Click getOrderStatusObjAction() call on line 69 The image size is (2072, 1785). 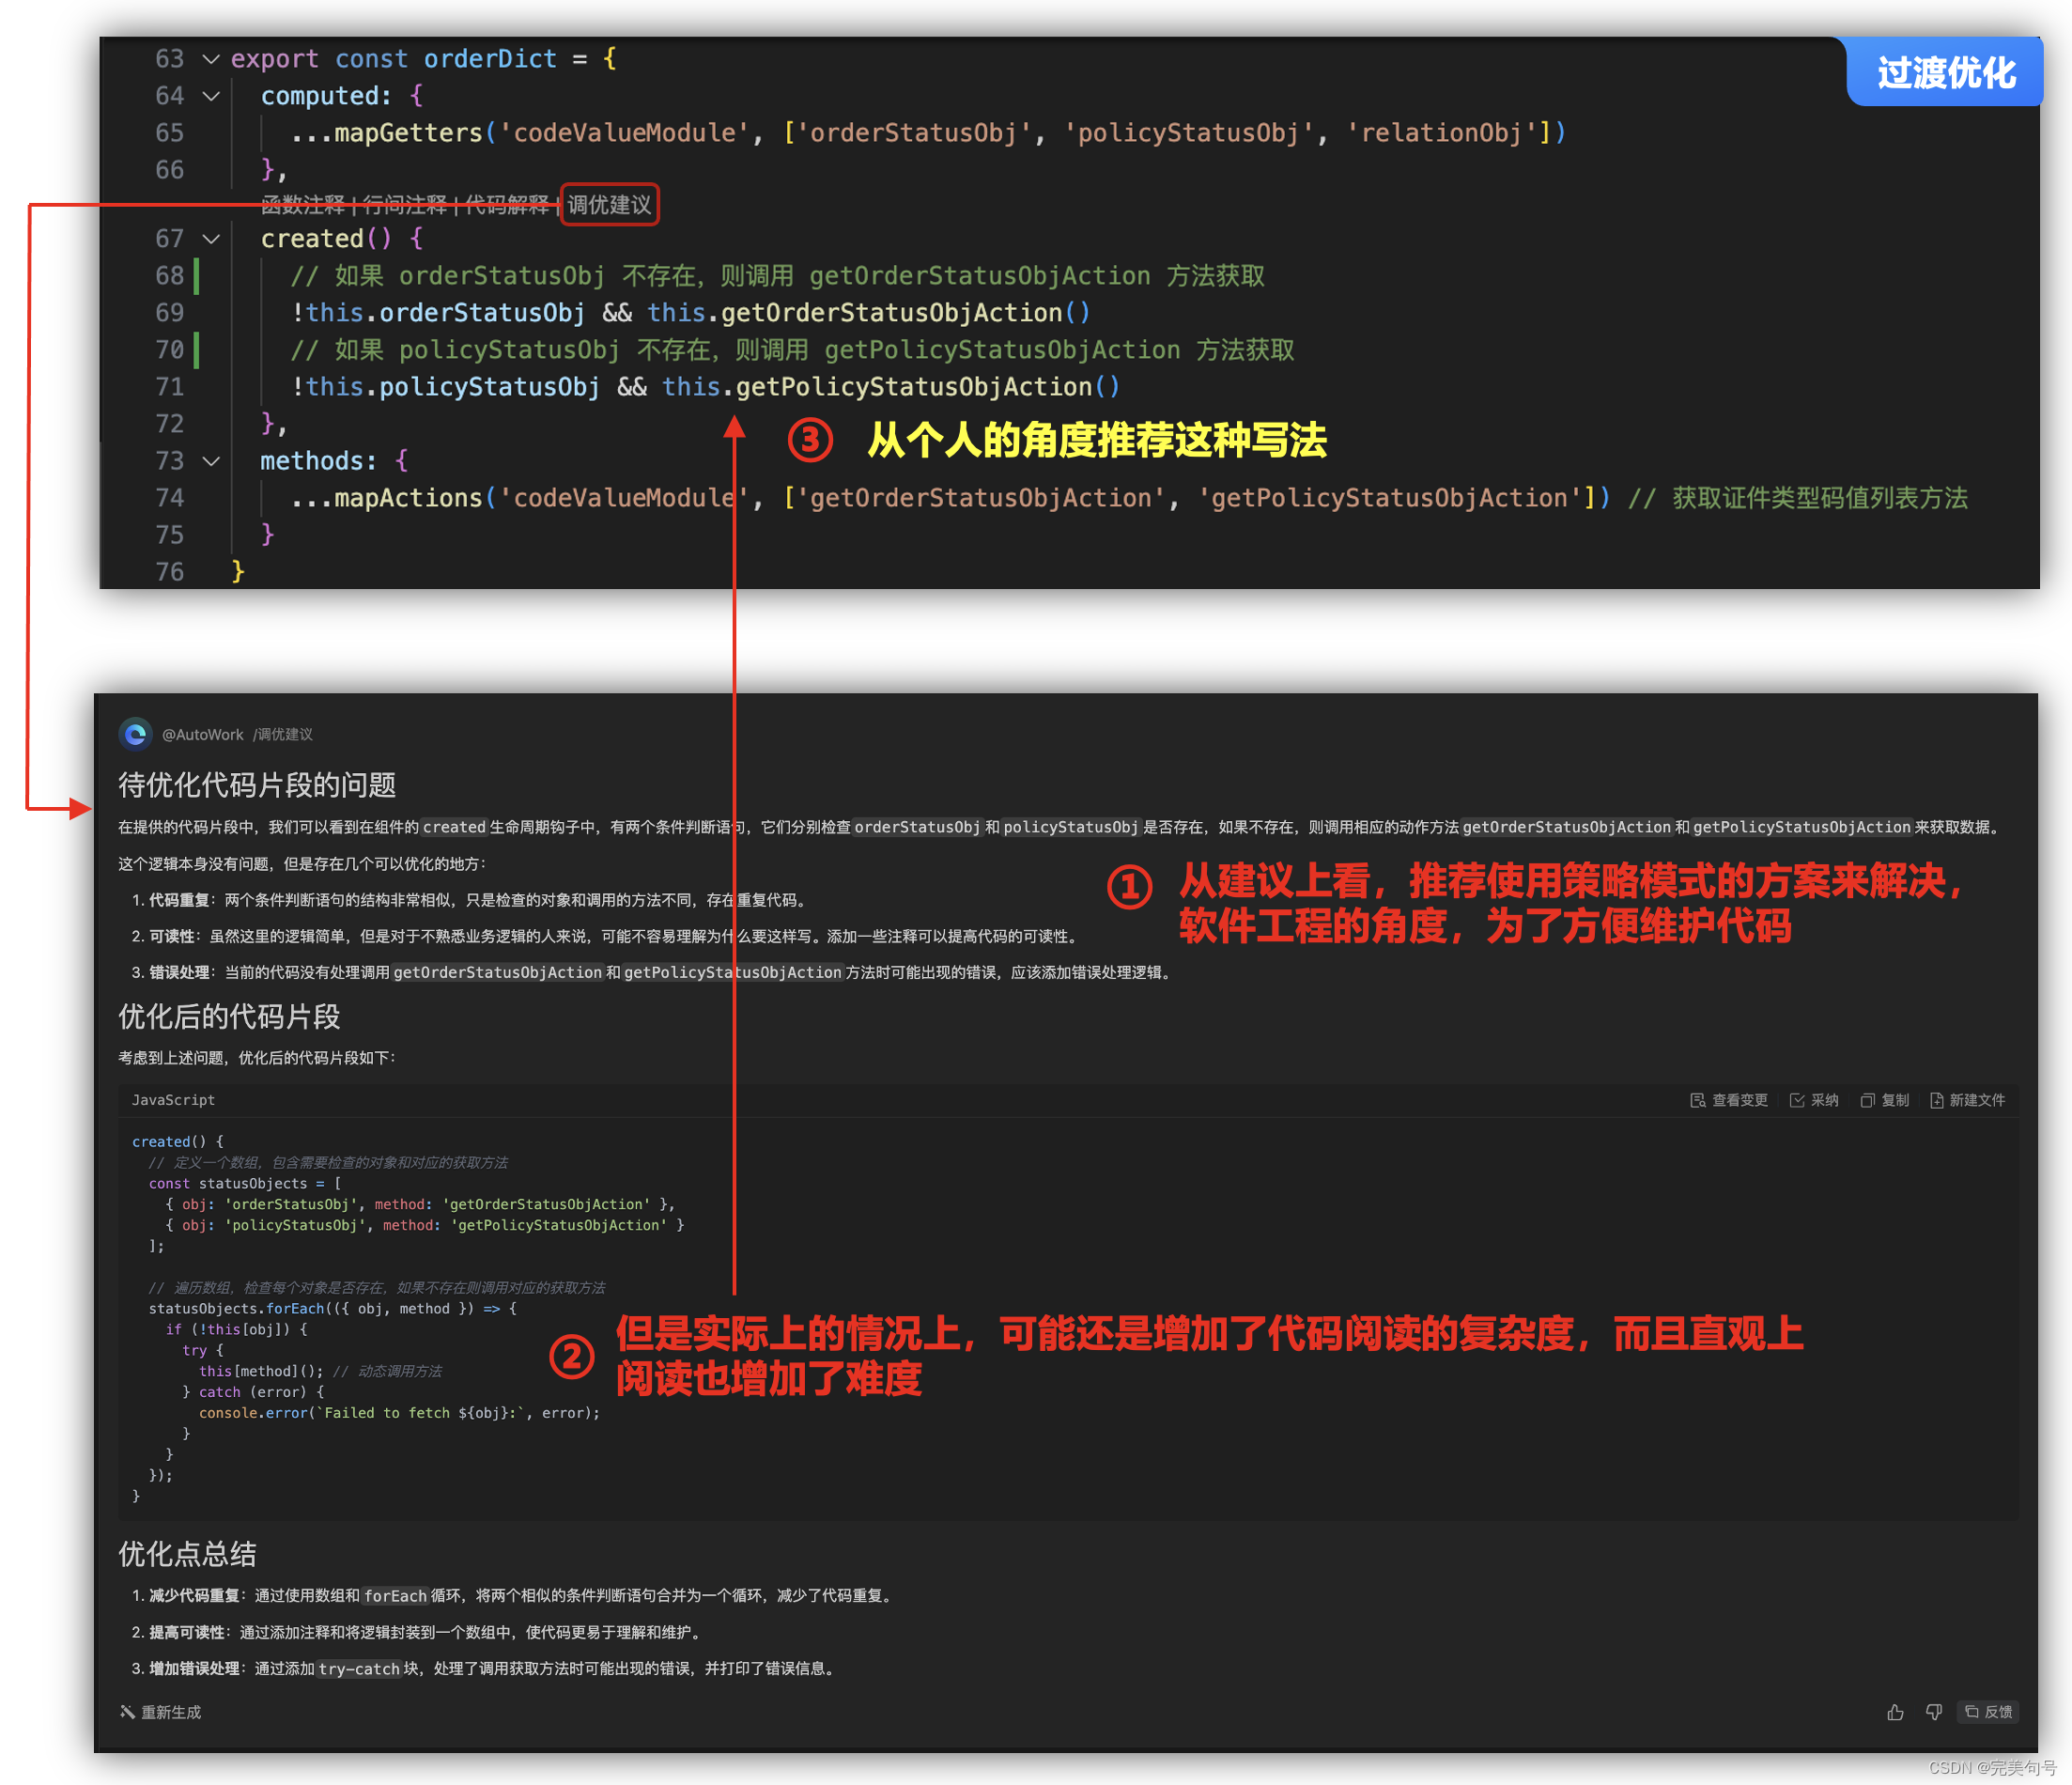coord(905,313)
